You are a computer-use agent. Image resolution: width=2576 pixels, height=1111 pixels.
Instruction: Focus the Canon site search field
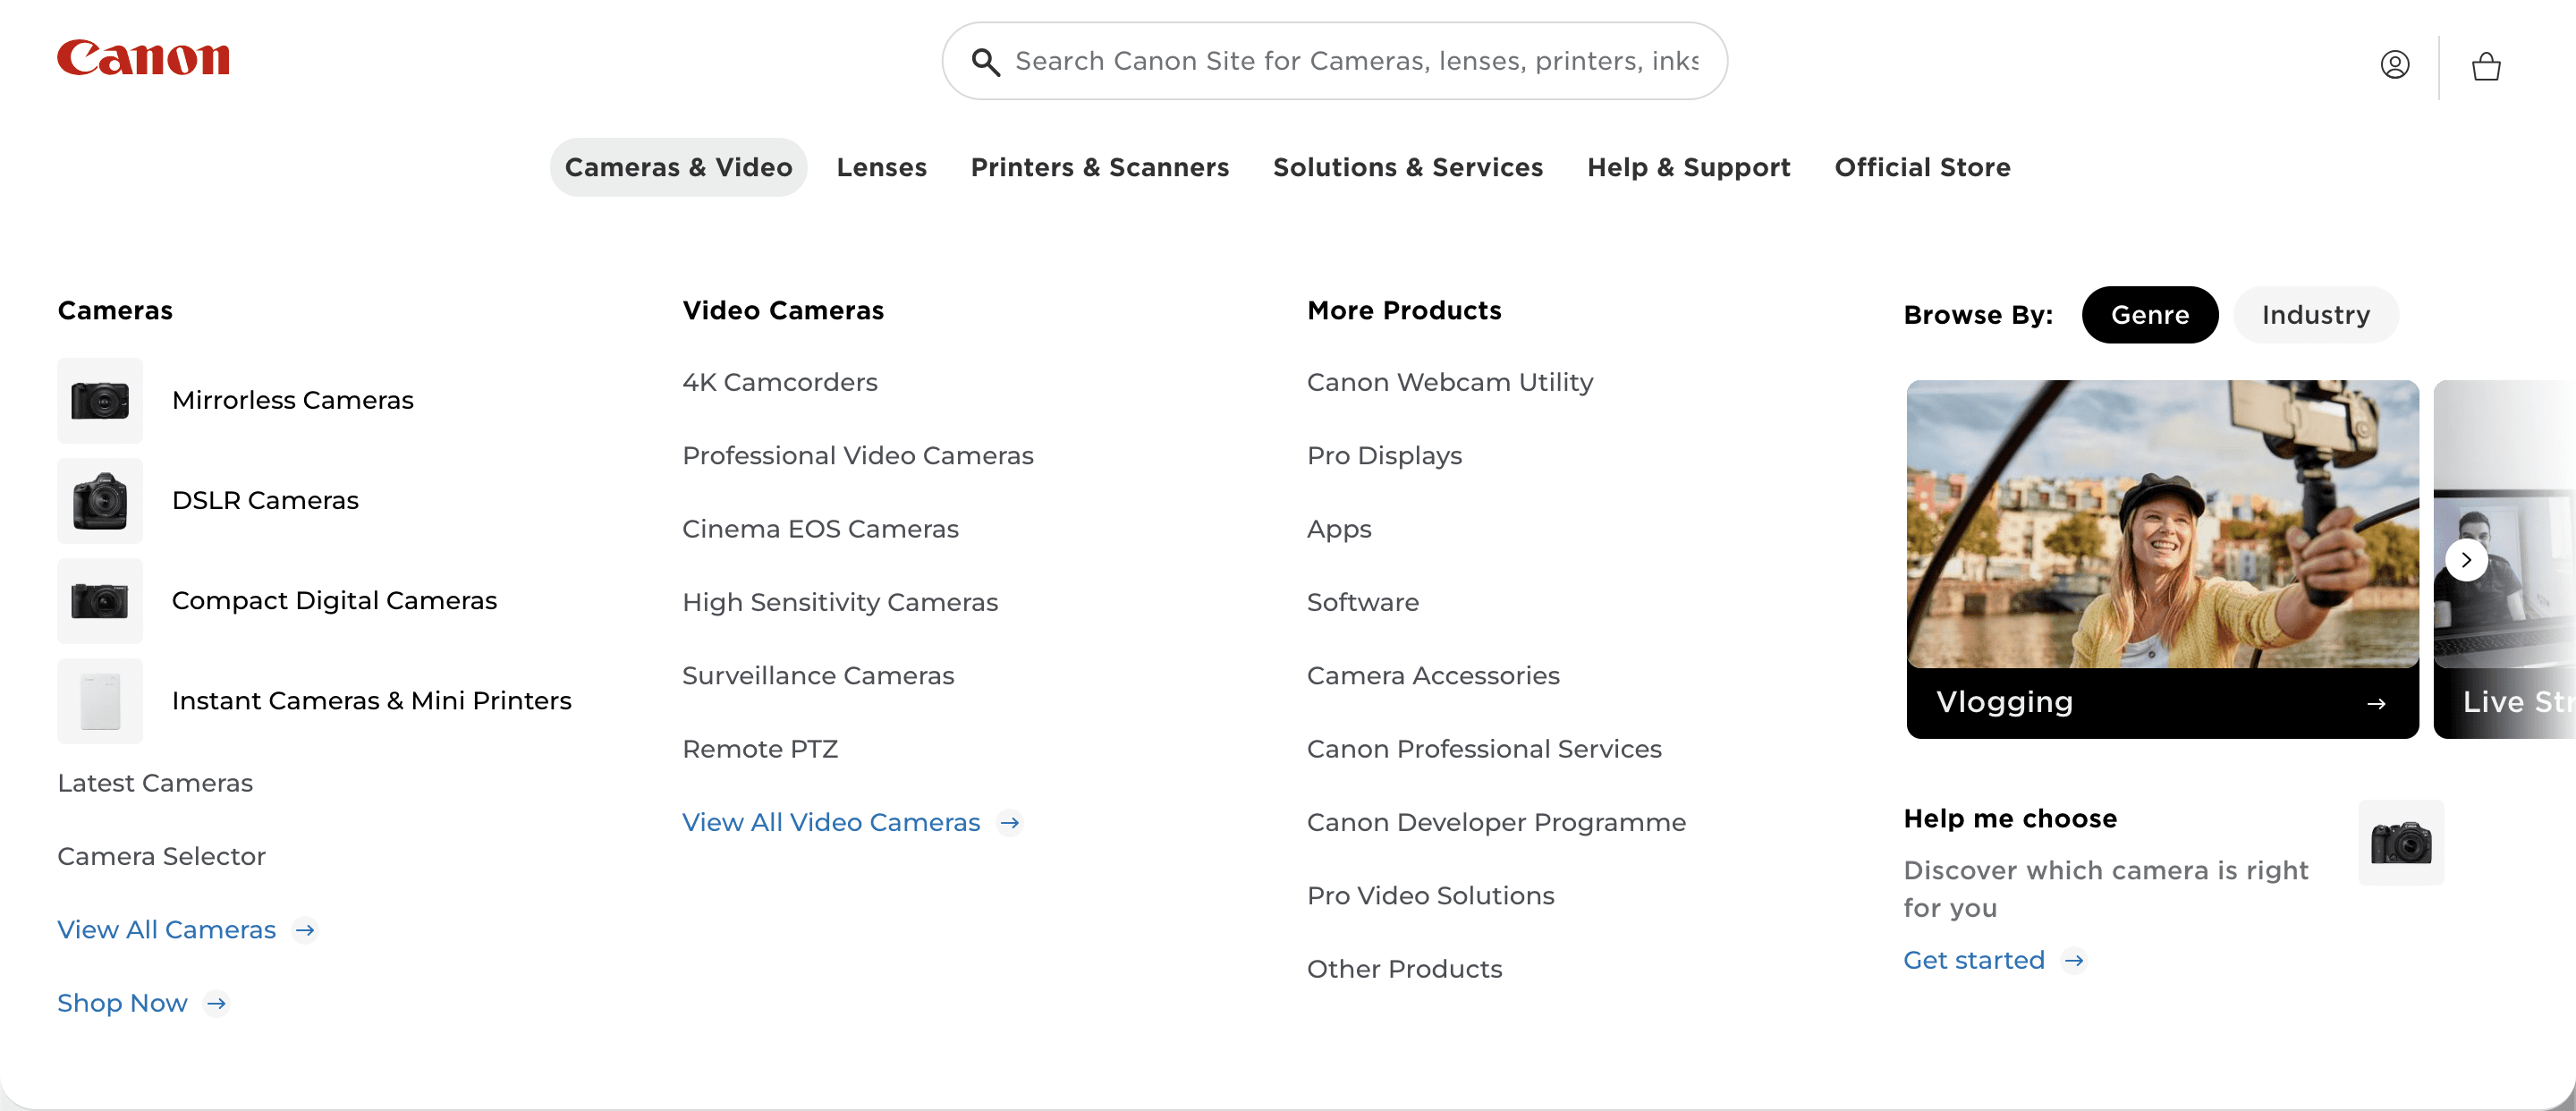point(1355,62)
